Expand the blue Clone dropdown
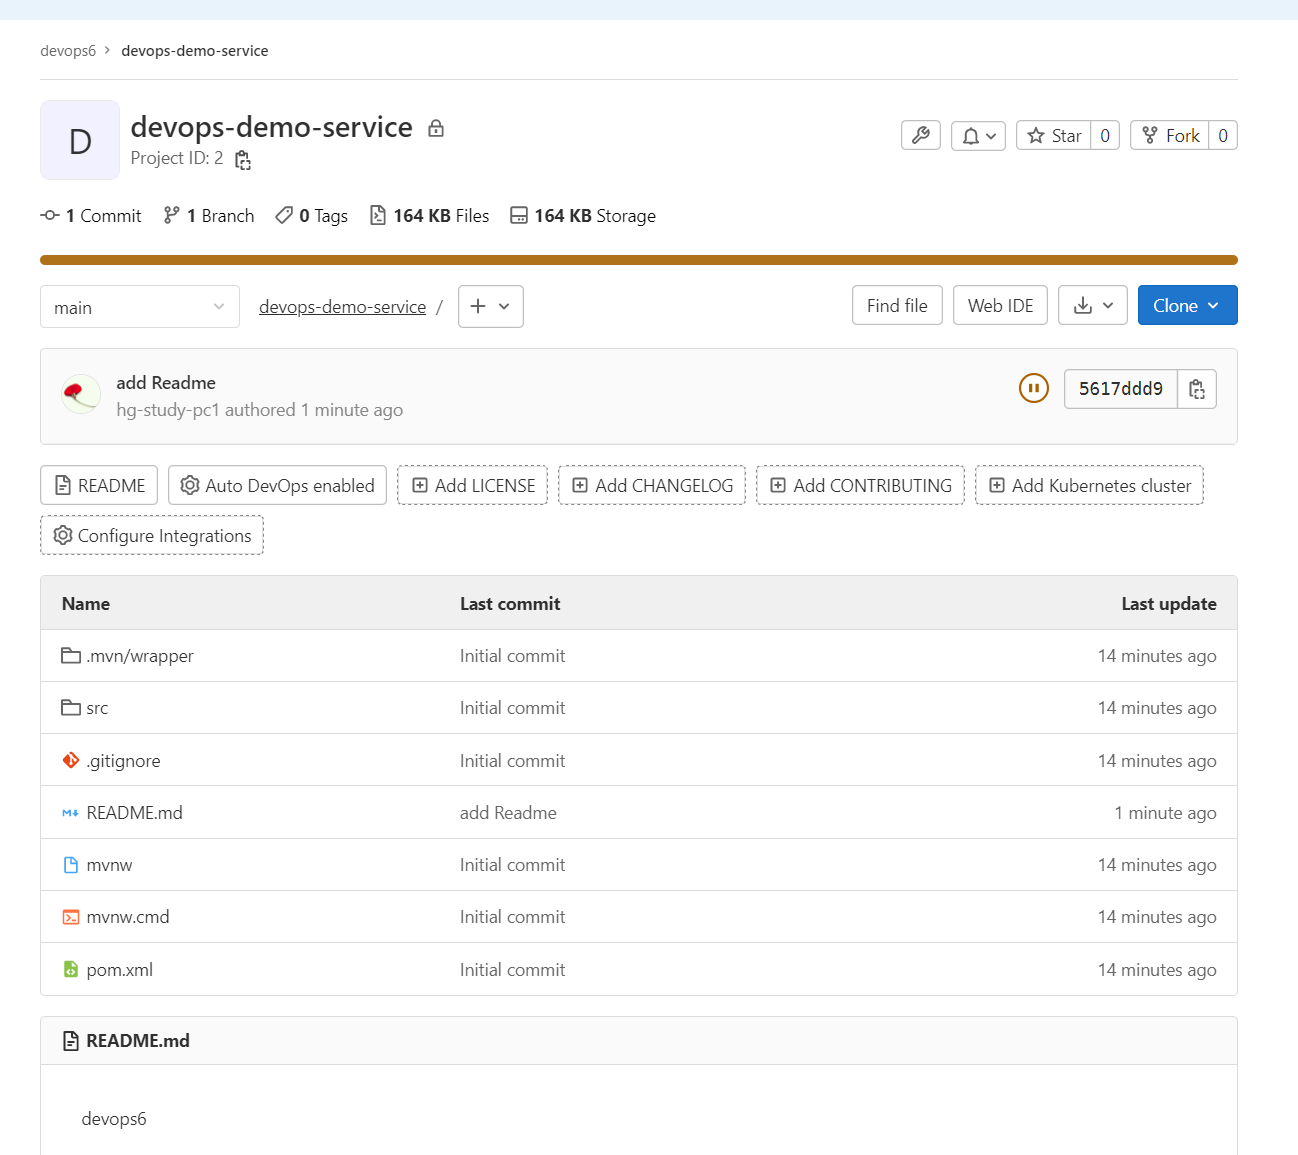This screenshot has width=1298, height=1155. click(x=1188, y=305)
